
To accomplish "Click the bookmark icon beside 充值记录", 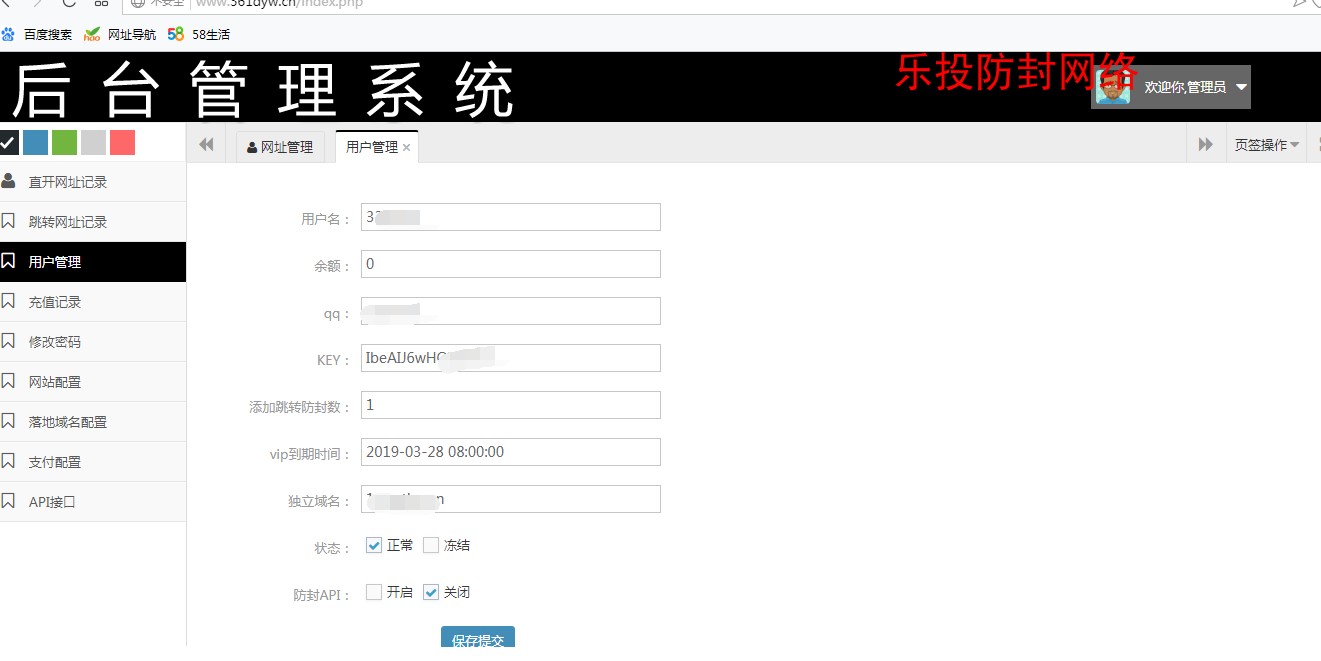I will click(8, 301).
